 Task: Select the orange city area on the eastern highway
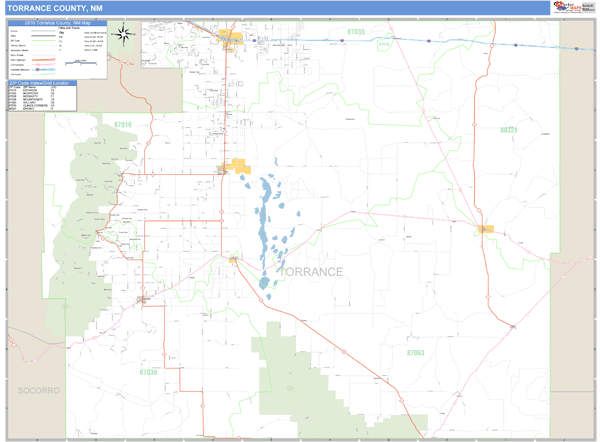point(486,229)
